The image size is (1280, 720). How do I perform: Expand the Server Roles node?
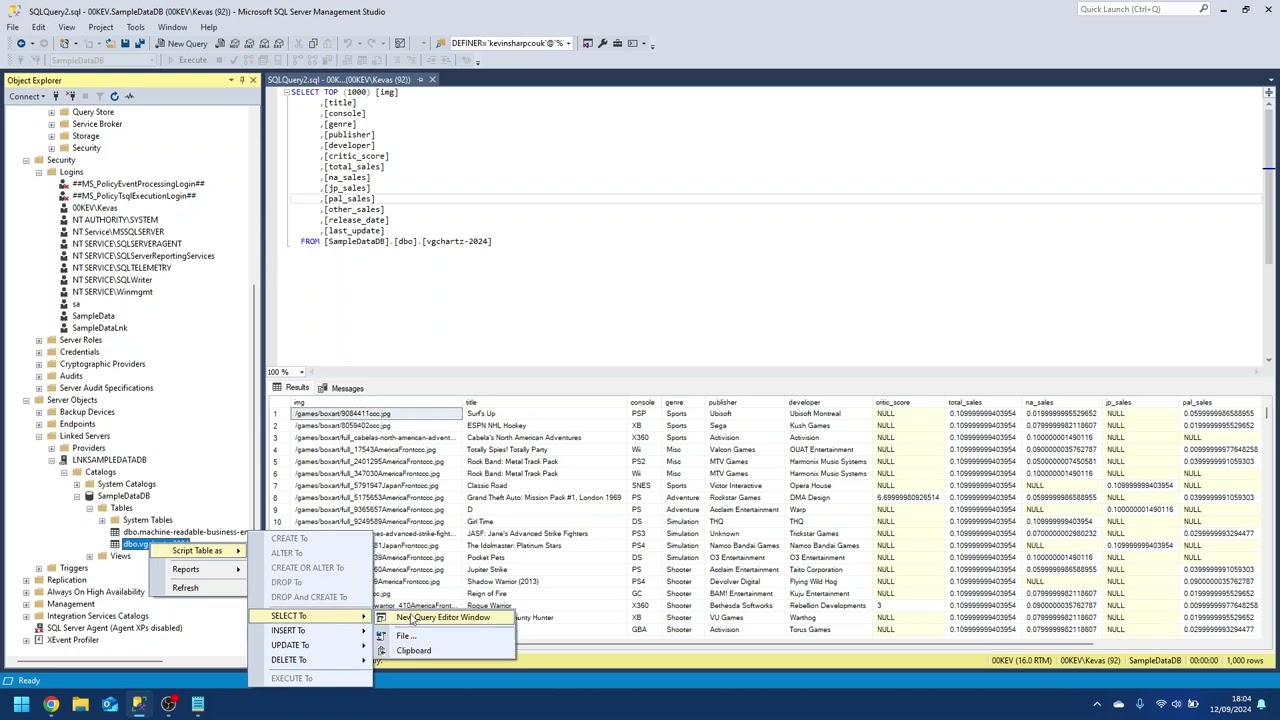[39, 340]
